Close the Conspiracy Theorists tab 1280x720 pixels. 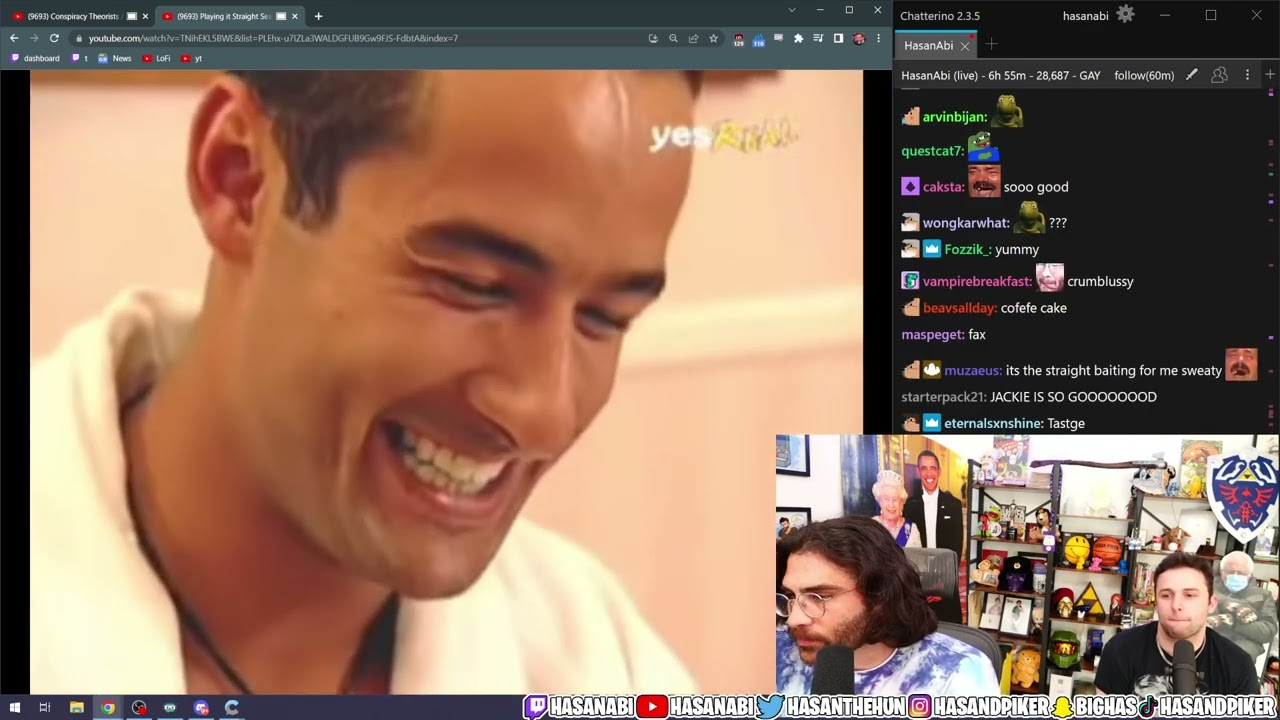145,16
